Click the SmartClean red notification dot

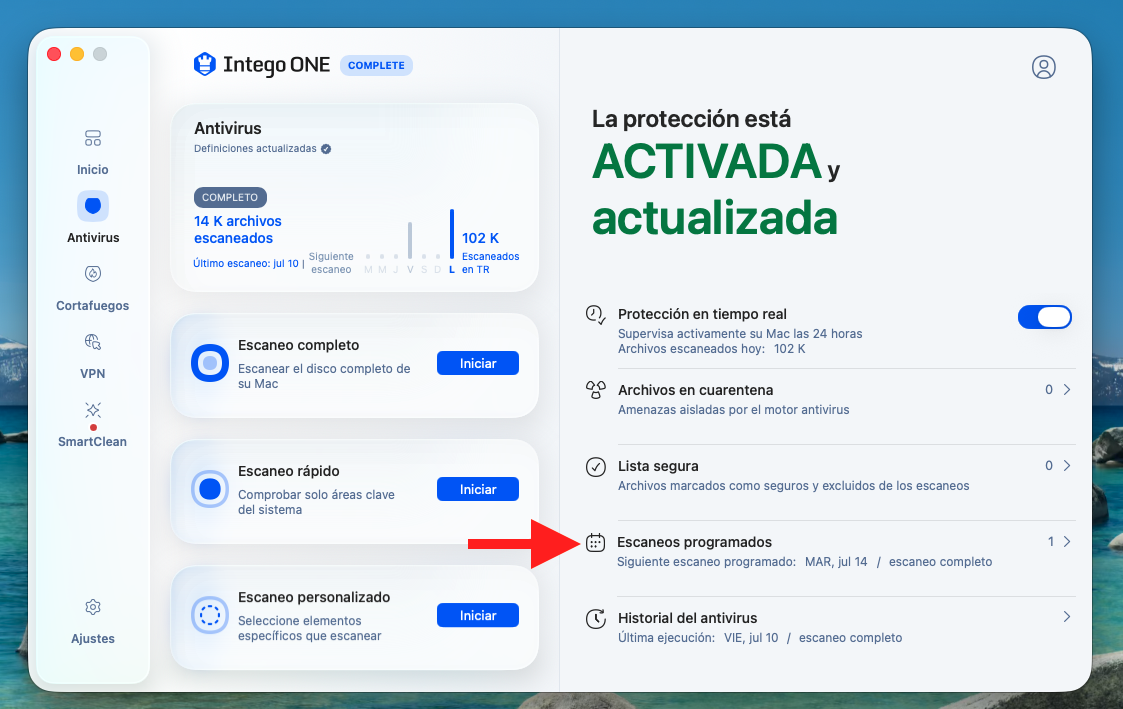[93, 428]
